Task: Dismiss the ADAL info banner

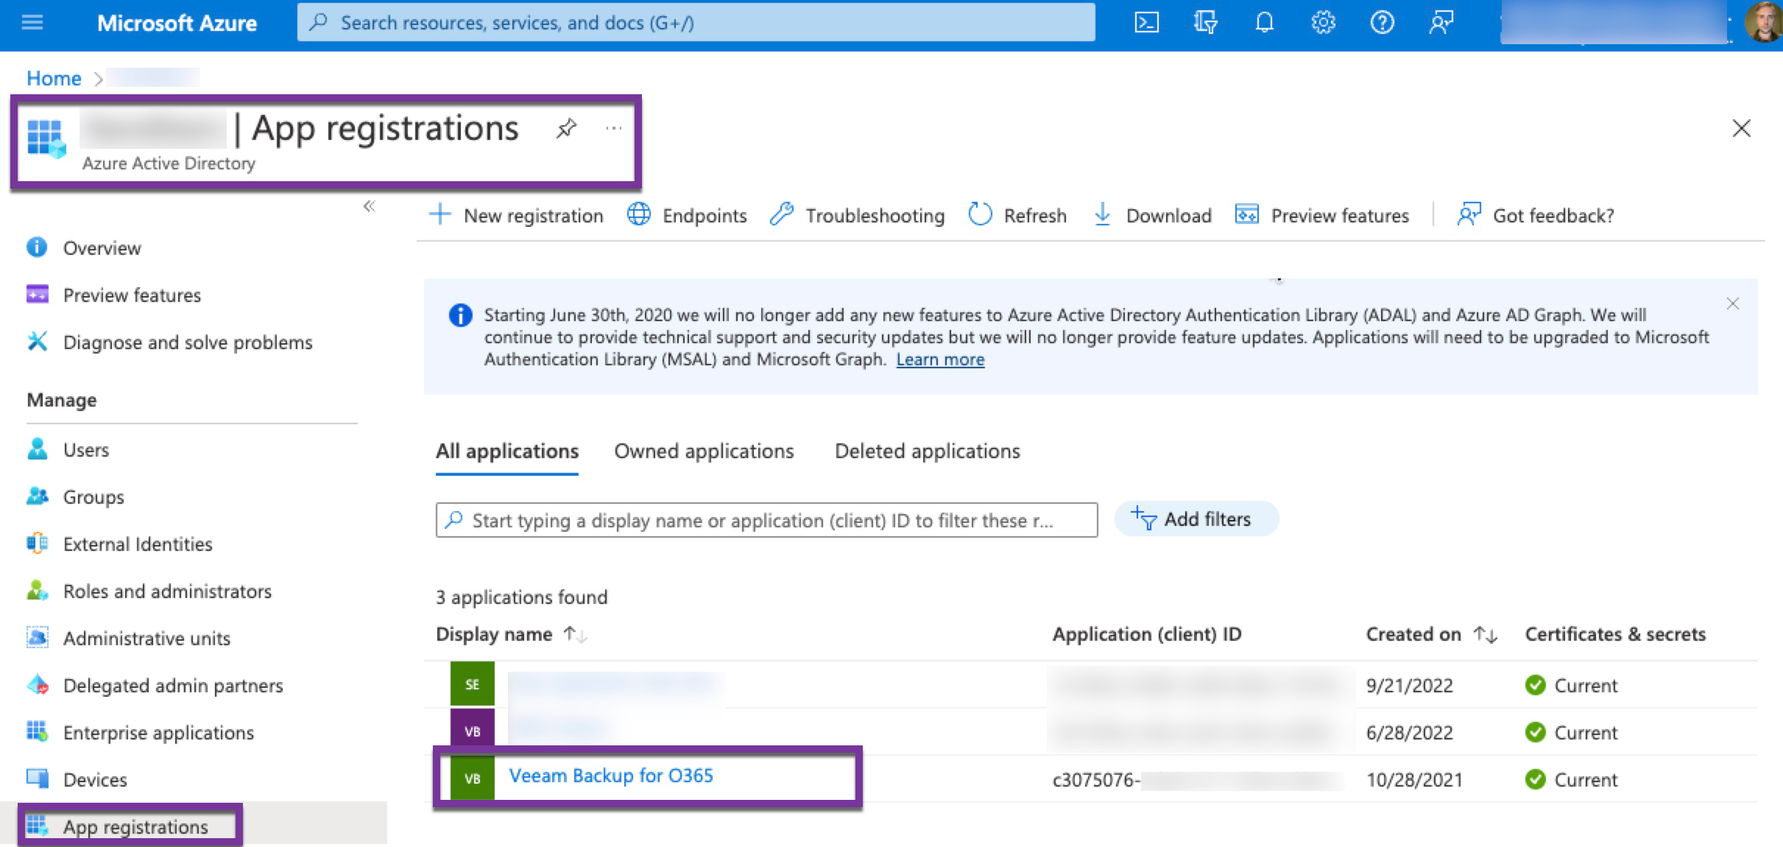Action: click(1732, 304)
